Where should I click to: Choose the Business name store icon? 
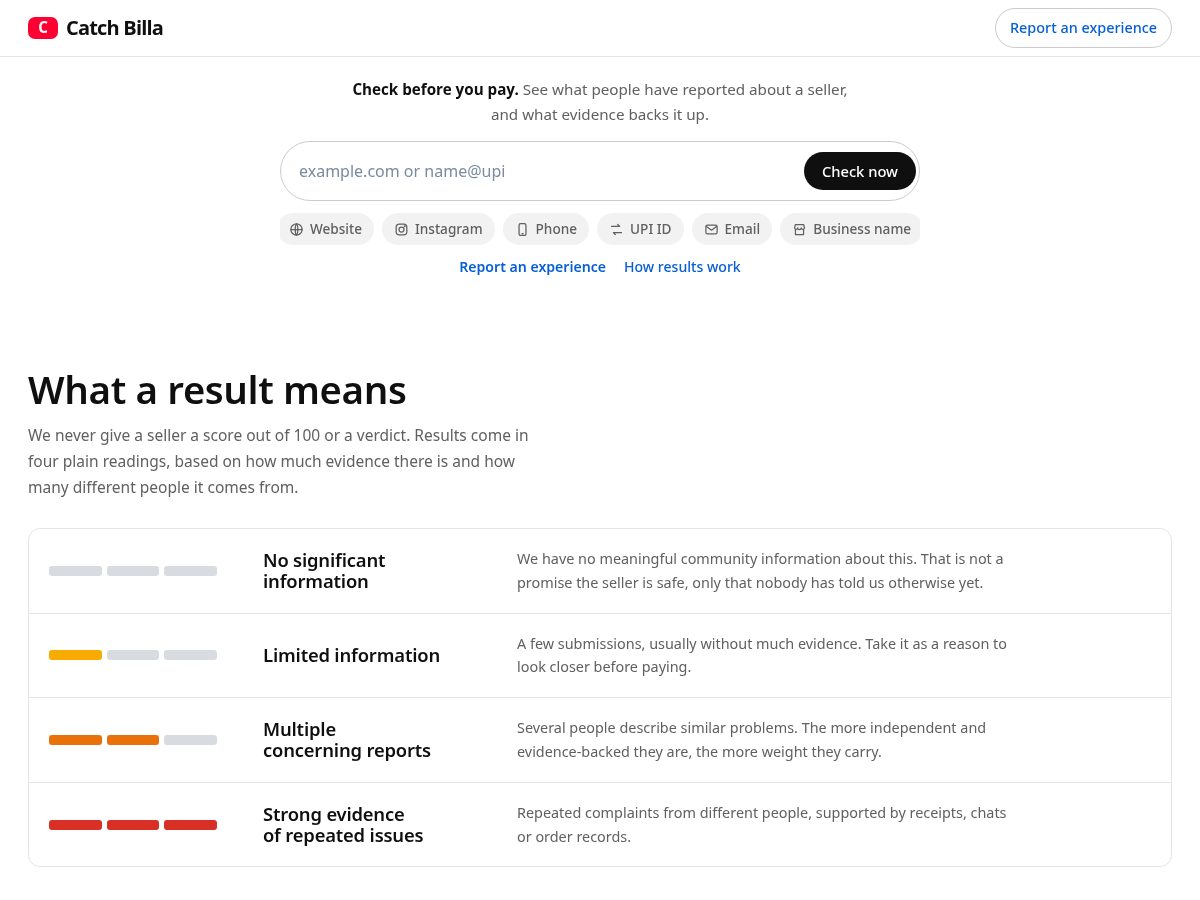click(799, 229)
